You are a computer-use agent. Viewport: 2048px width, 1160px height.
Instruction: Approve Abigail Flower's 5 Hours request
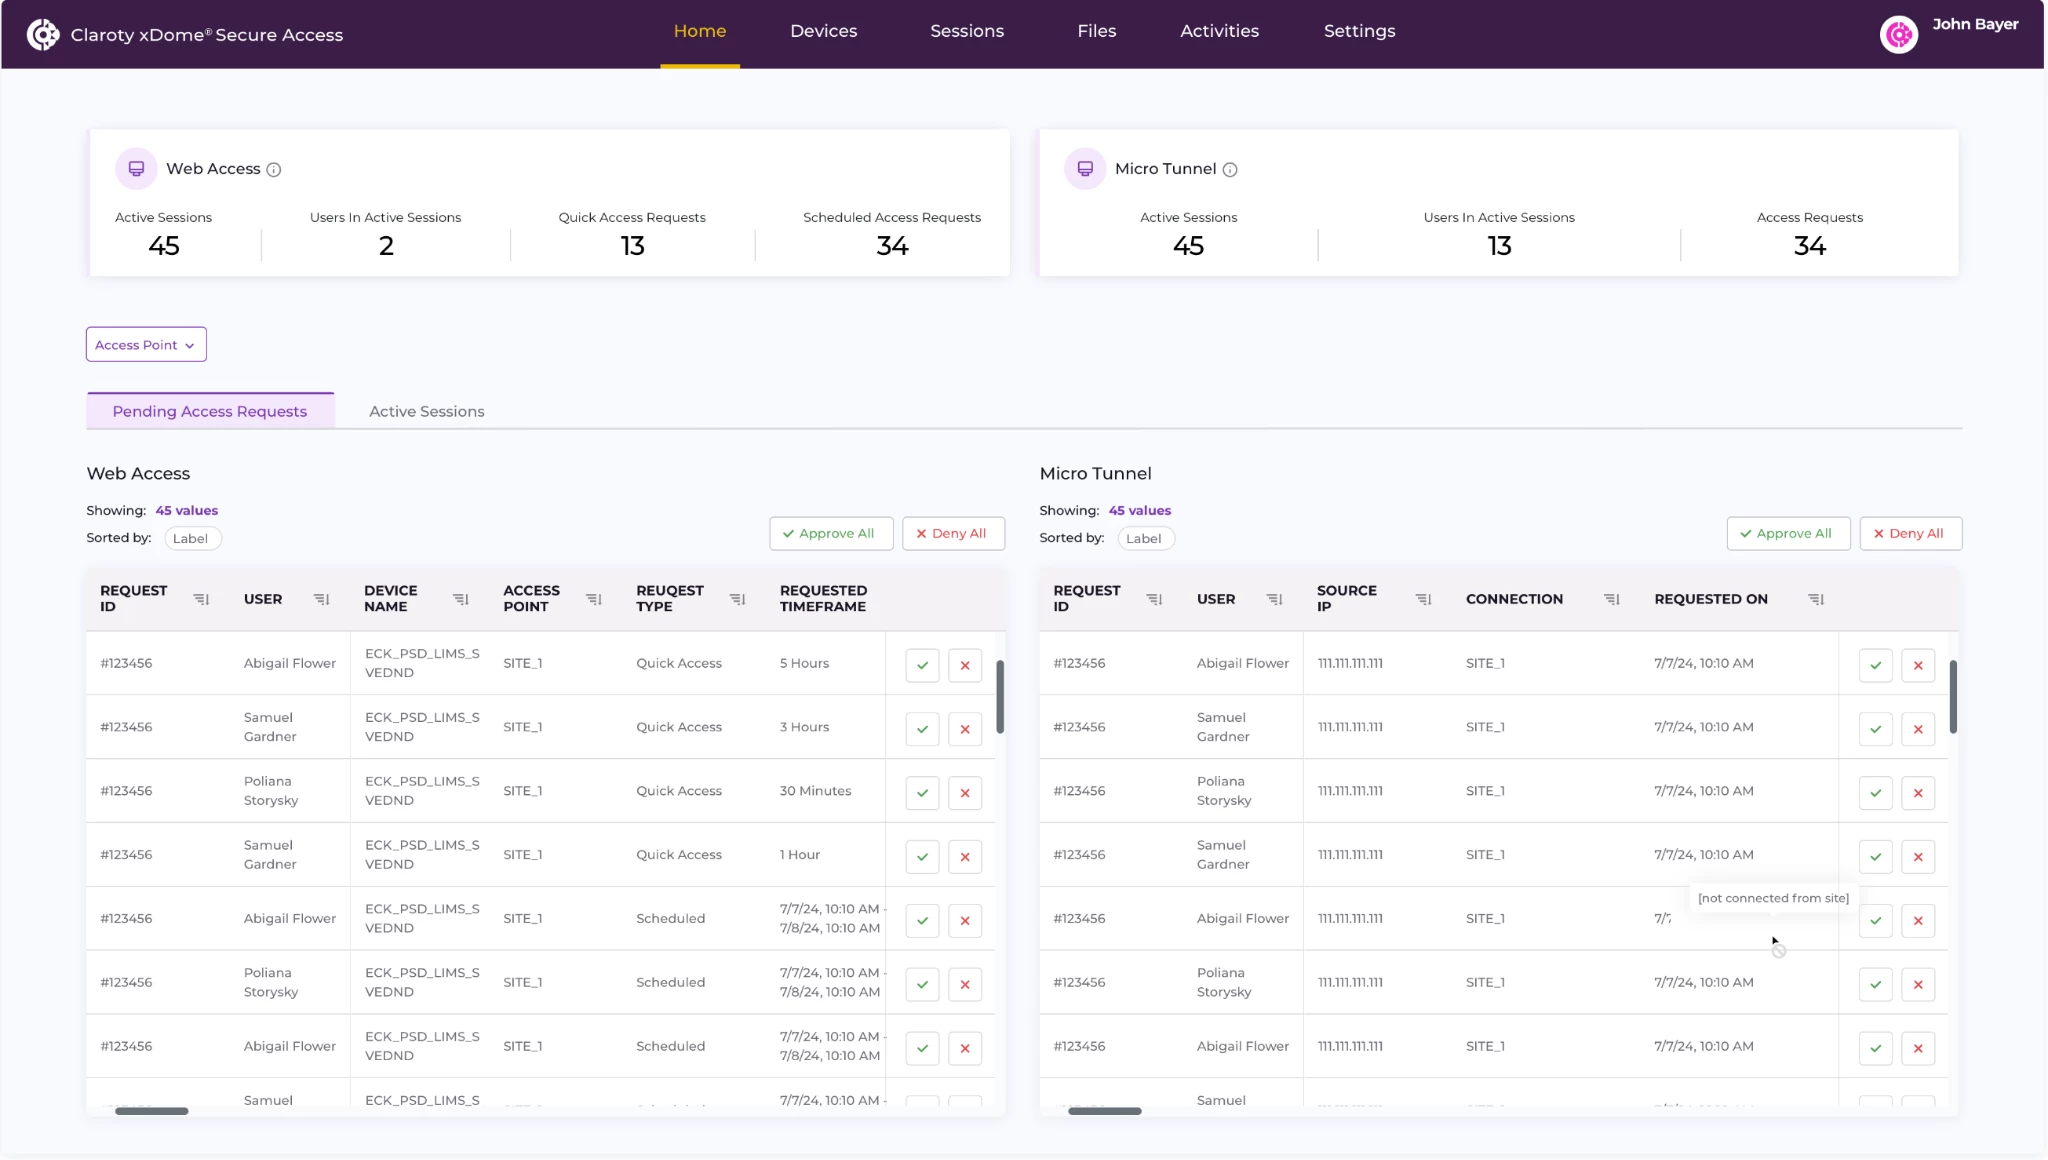922,665
